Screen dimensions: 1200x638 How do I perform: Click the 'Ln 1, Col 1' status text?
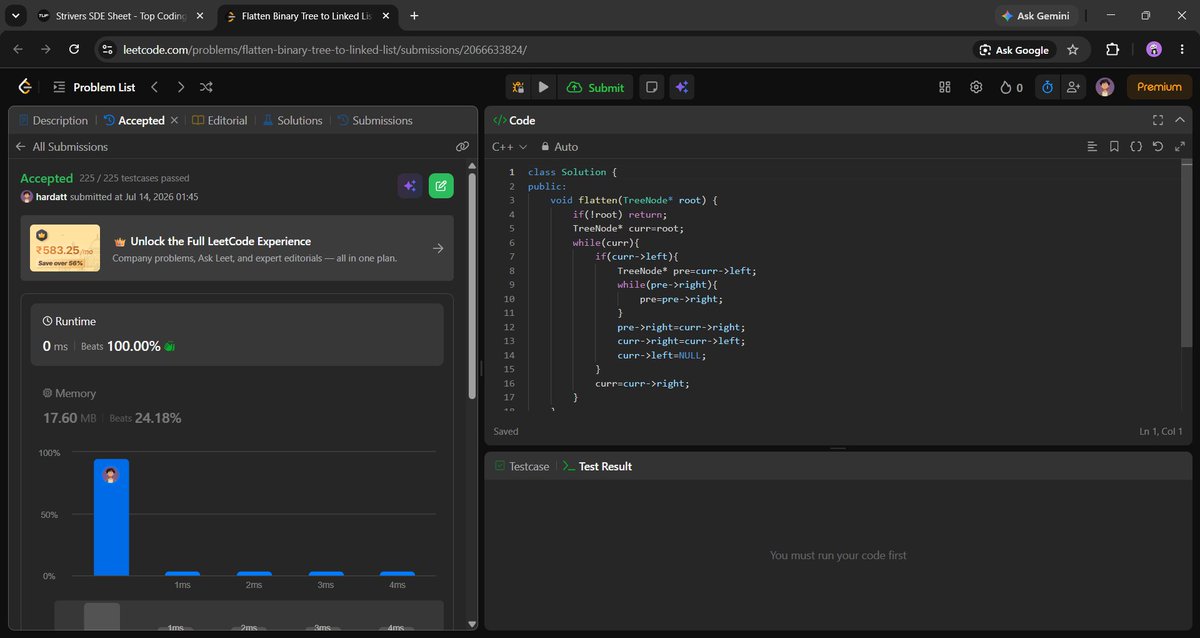pyautogui.click(x=1160, y=431)
